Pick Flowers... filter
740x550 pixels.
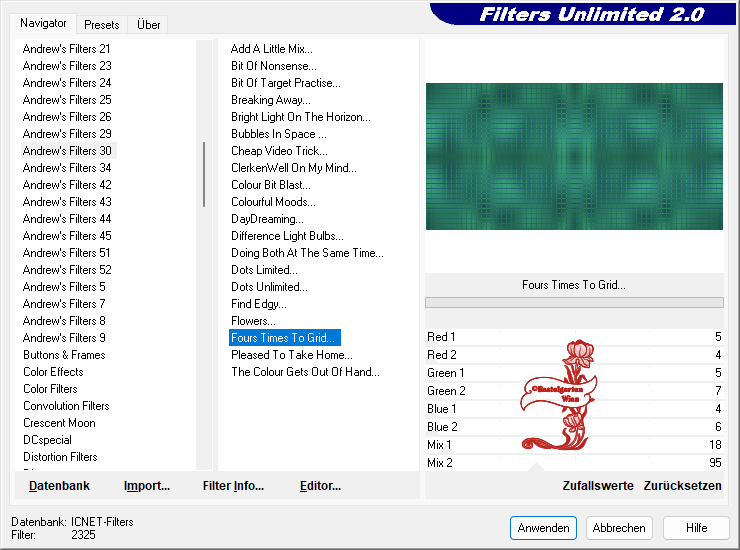253,321
